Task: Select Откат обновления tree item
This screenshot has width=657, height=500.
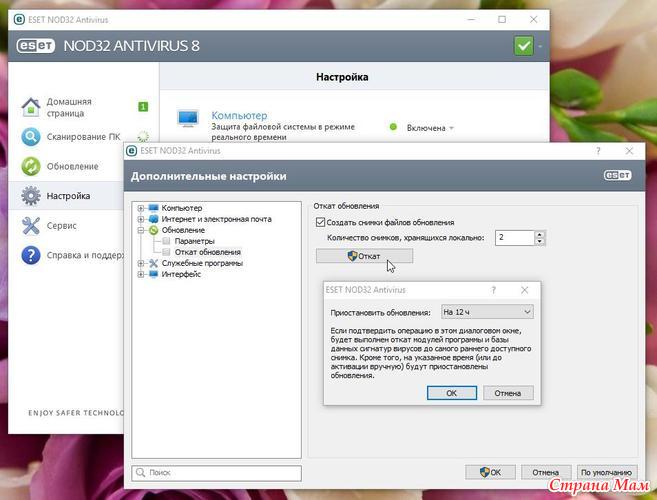Action: tap(207, 252)
